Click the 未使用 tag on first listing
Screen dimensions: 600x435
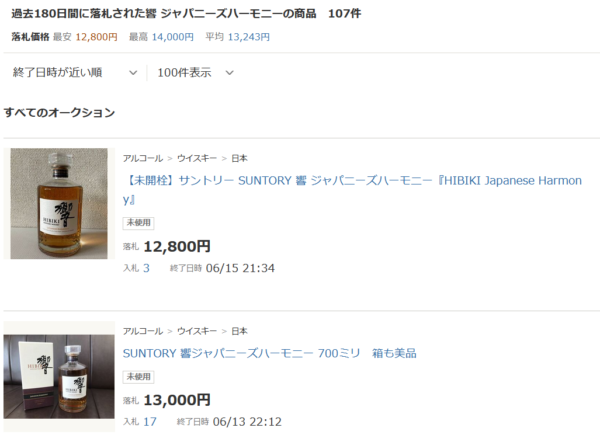(x=139, y=223)
